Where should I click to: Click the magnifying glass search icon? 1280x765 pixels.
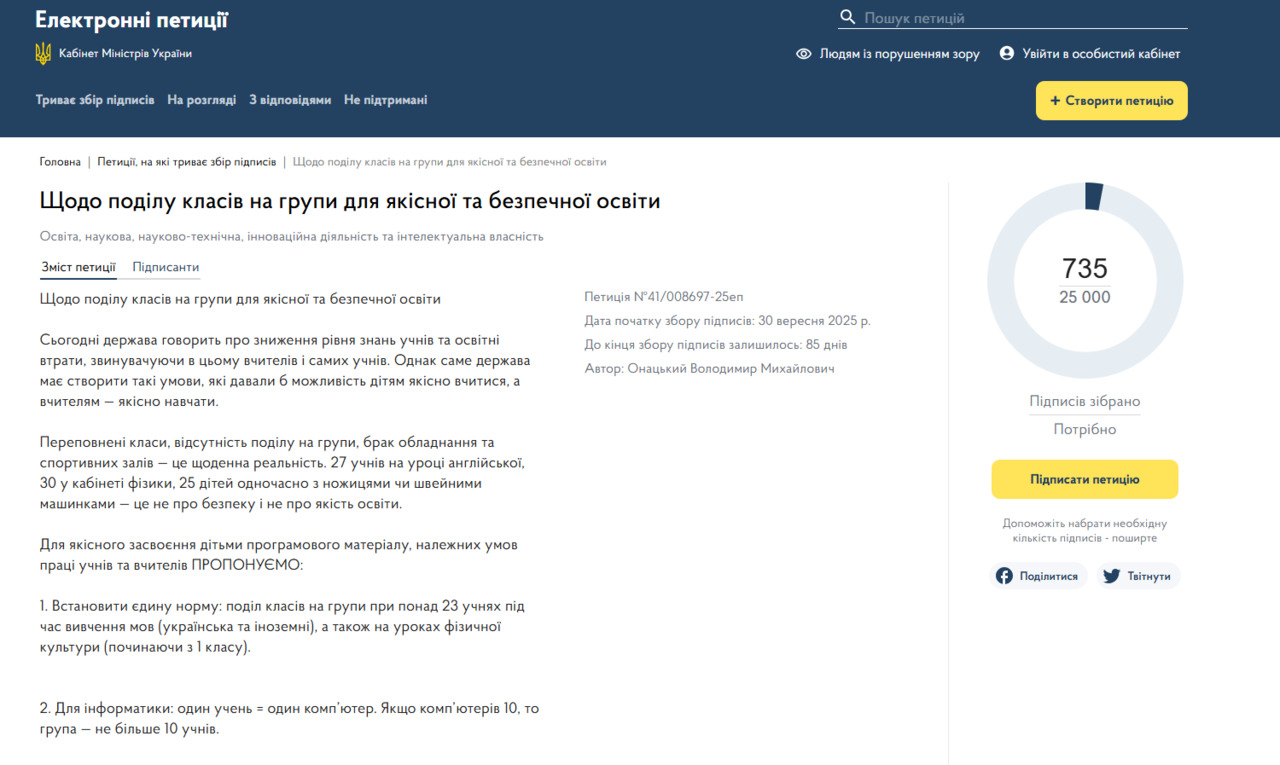click(x=848, y=18)
